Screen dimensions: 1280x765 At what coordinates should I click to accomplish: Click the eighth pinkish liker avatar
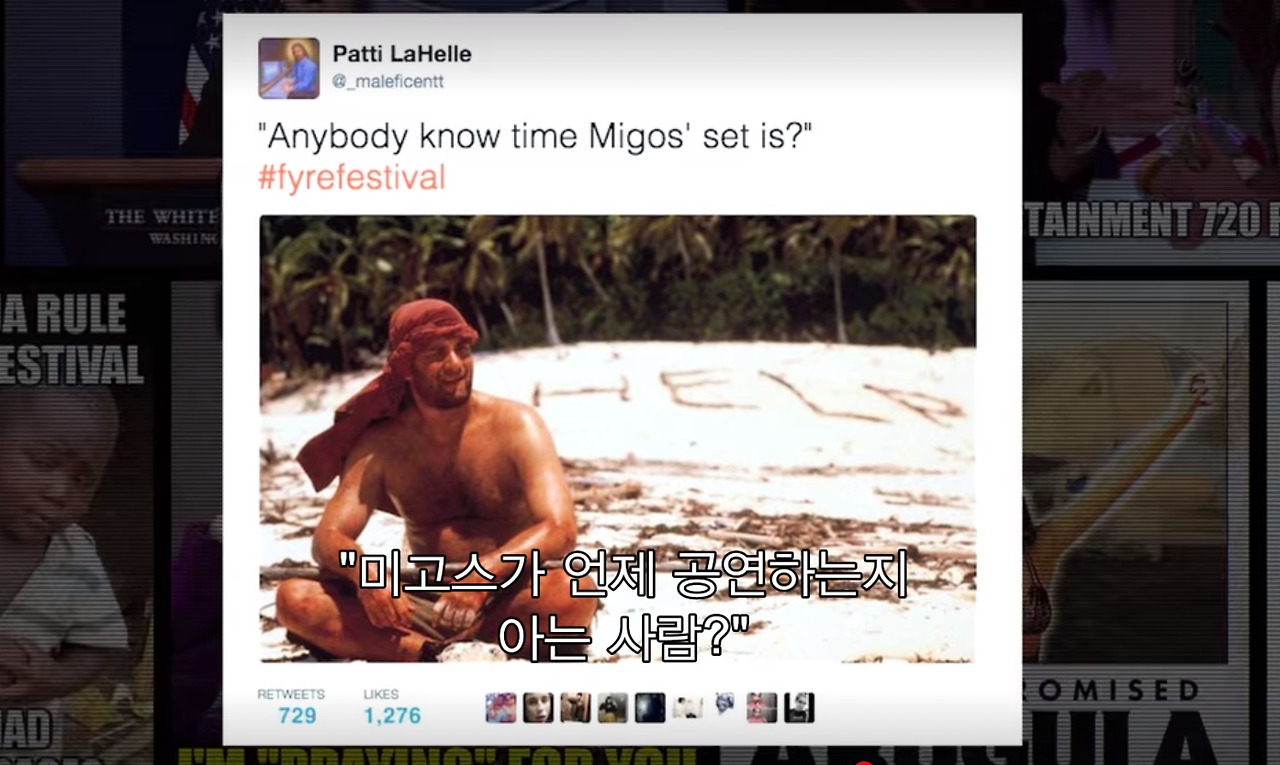coord(762,708)
